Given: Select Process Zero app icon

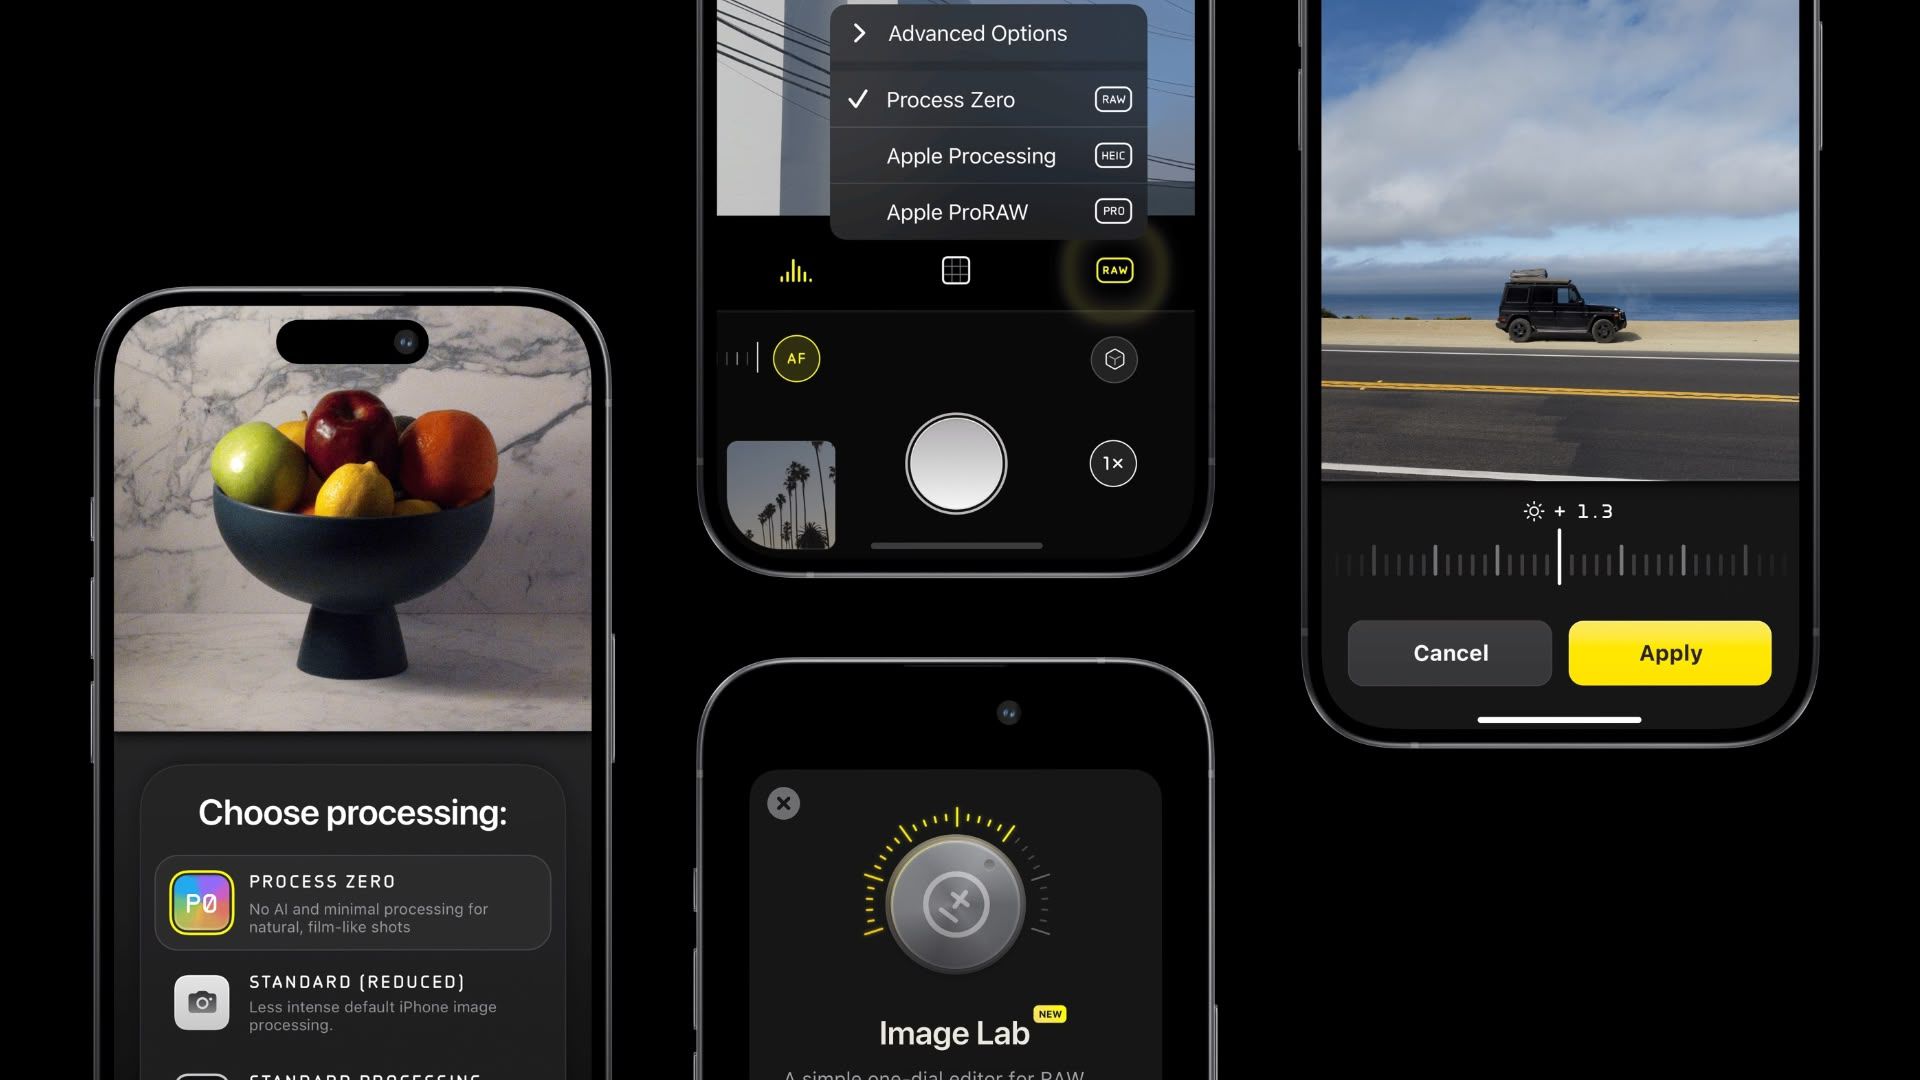Looking at the screenshot, I should (x=200, y=902).
